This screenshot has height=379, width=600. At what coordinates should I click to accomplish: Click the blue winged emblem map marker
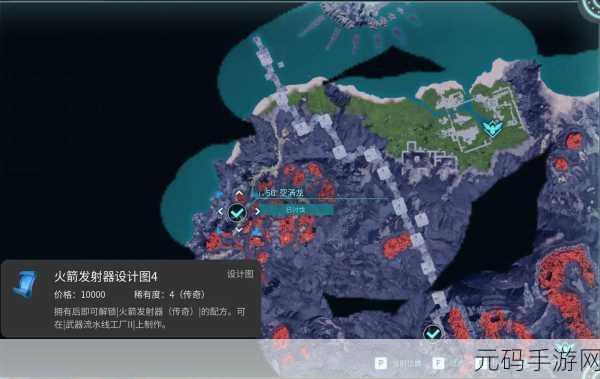[x=492, y=127]
